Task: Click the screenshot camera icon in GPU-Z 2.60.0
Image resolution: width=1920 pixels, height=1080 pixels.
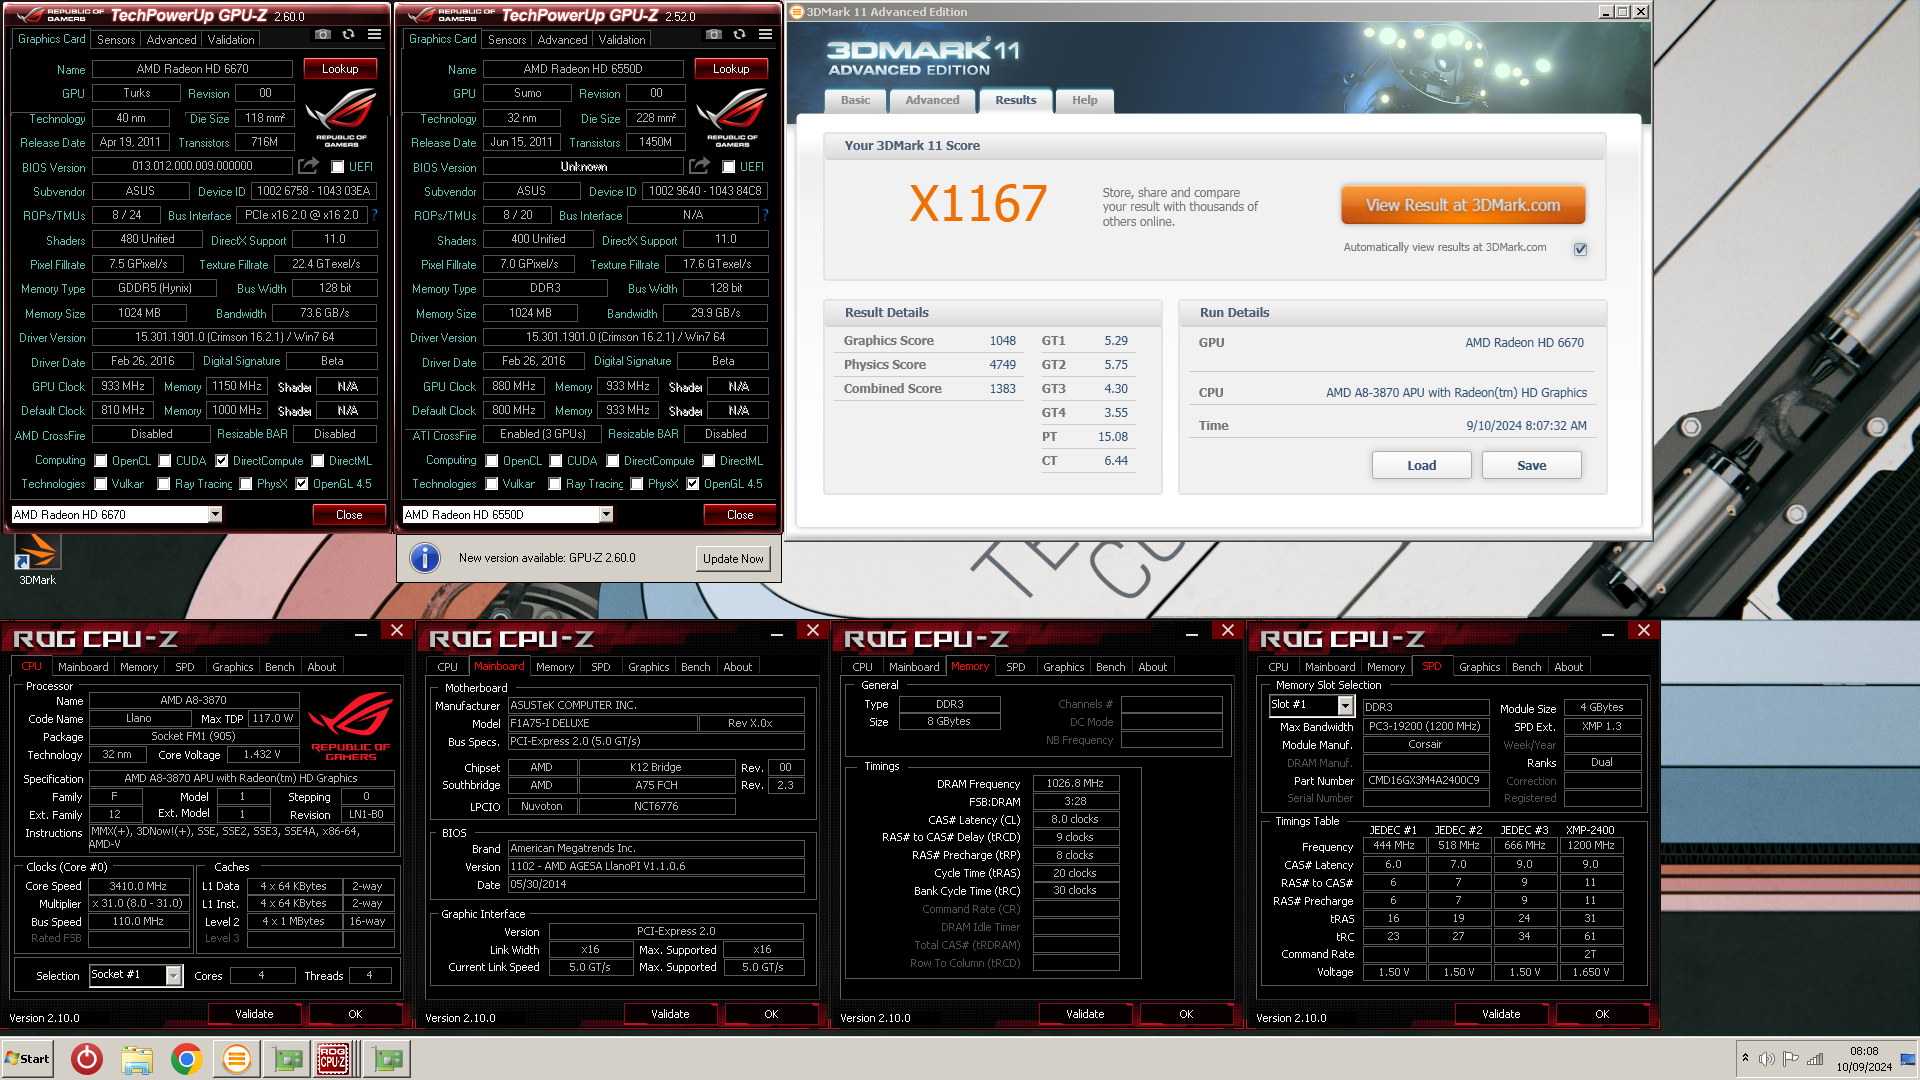Action: click(x=322, y=35)
